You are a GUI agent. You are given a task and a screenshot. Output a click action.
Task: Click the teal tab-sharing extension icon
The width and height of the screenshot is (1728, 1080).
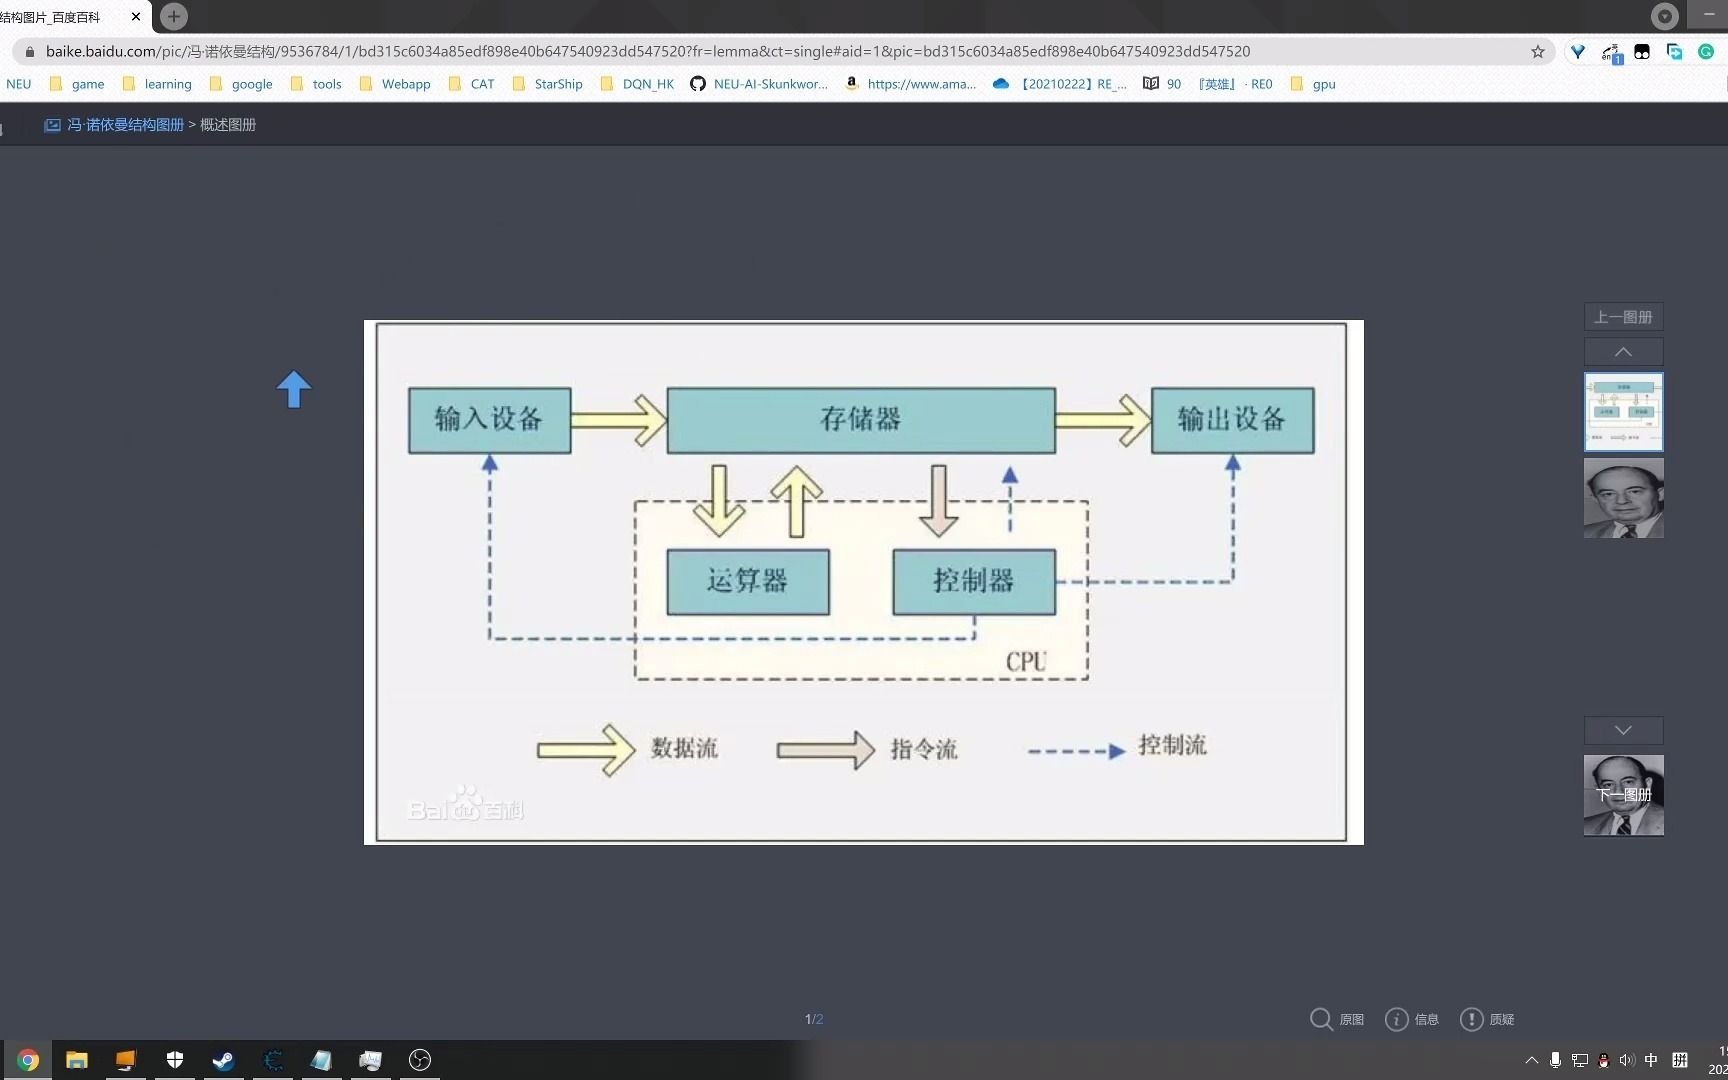[x=1675, y=51]
